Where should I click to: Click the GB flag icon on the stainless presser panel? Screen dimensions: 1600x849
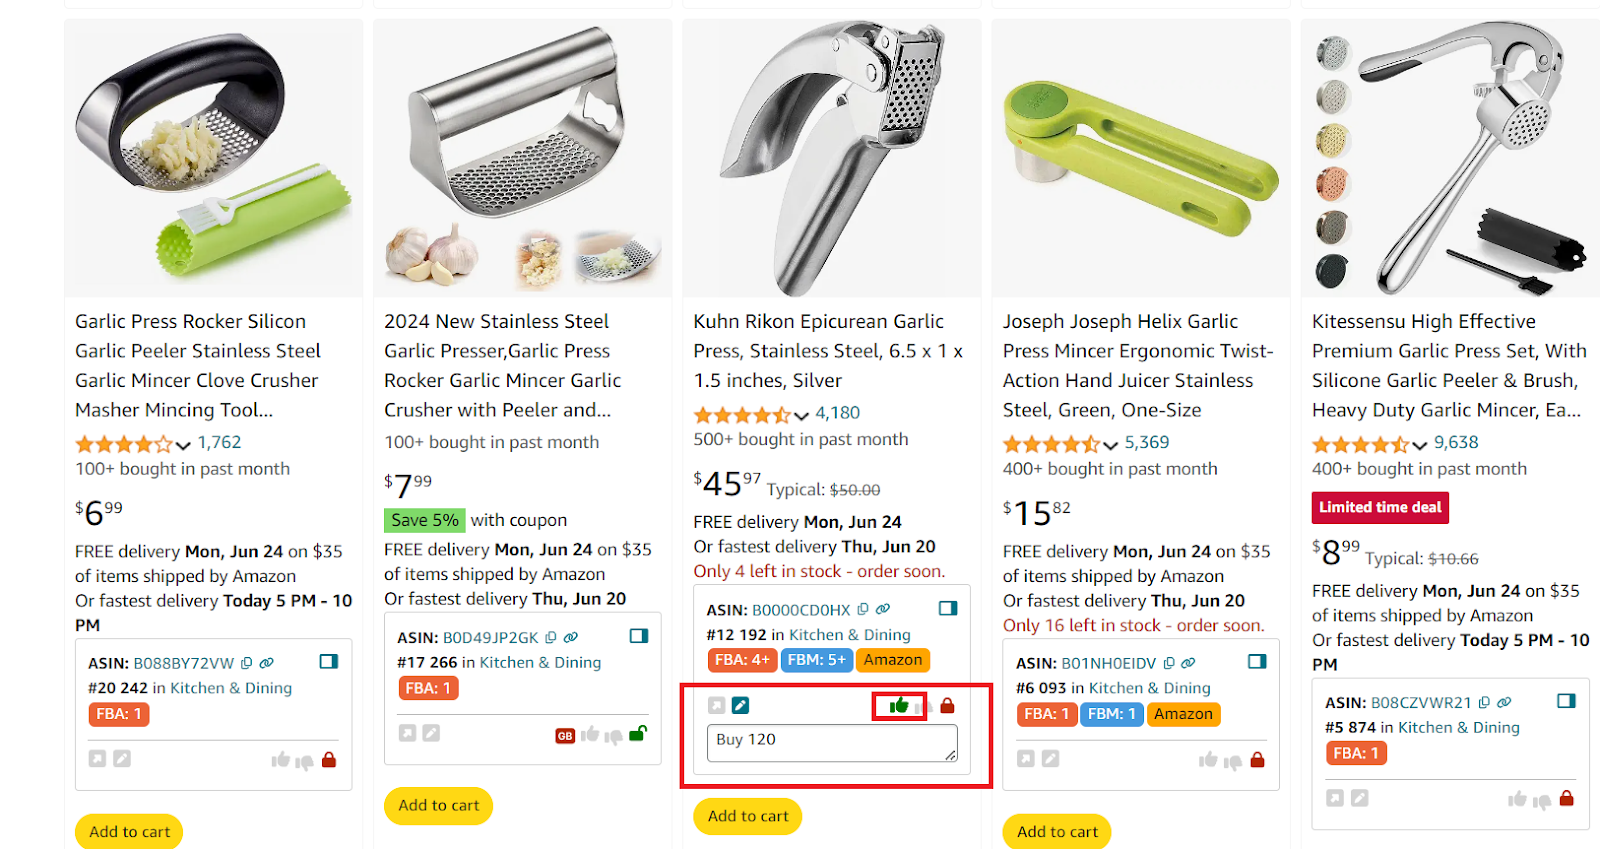pyautogui.click(x=565, y=735)
